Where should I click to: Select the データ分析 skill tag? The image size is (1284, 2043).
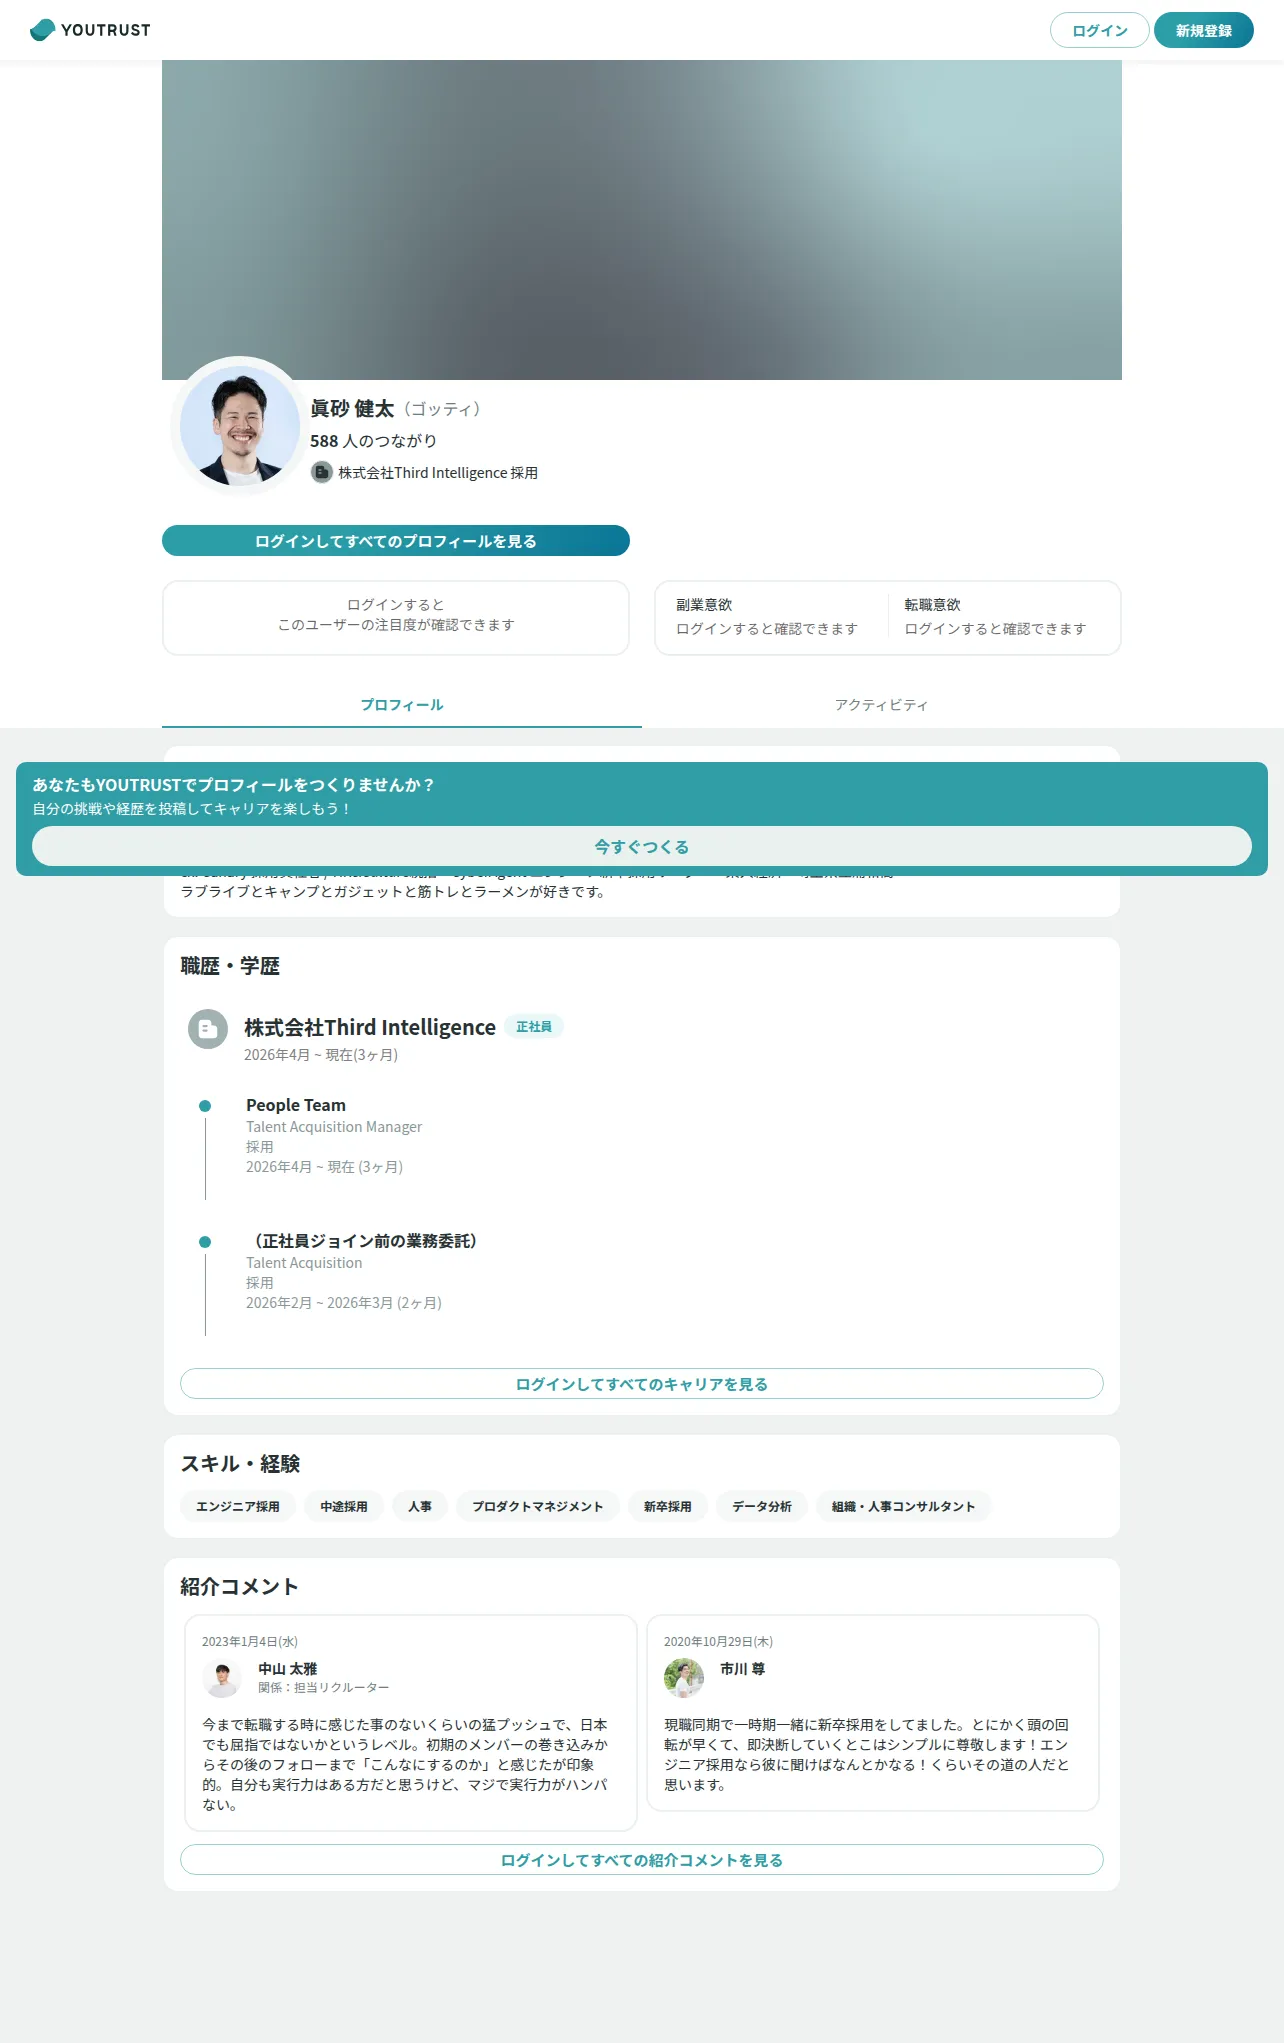click(762, 1506)
